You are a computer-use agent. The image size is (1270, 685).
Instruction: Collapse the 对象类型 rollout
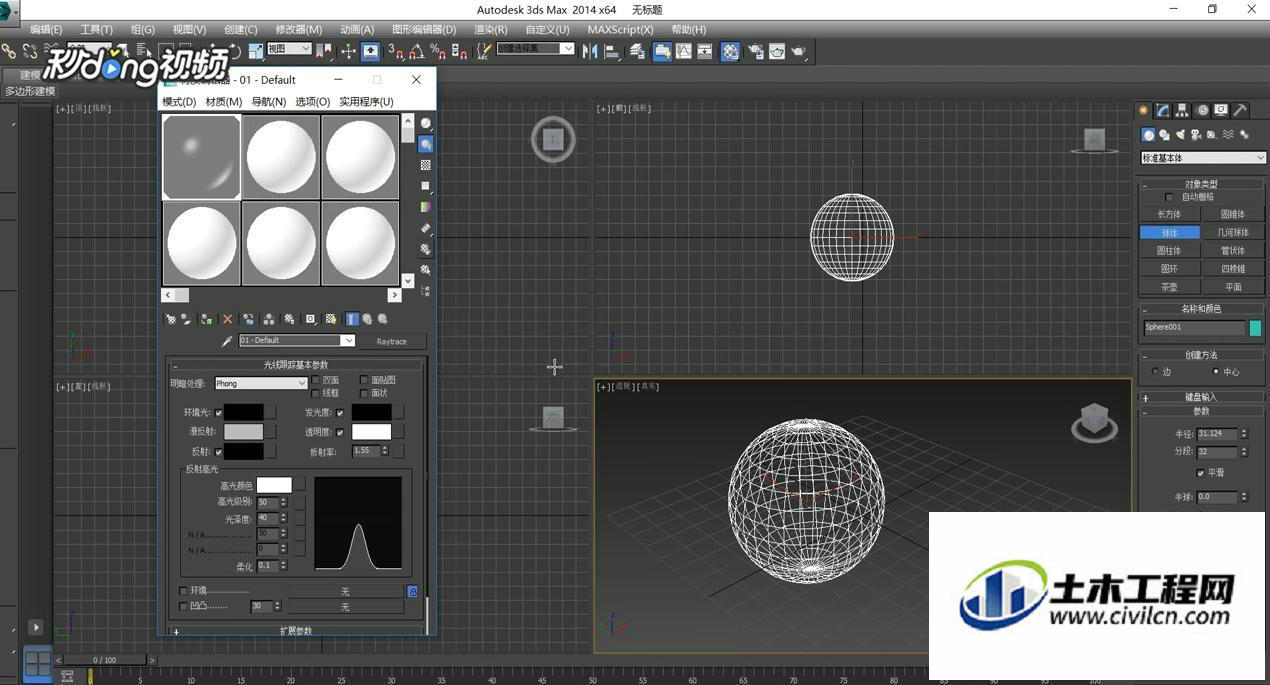point(1201,184)
